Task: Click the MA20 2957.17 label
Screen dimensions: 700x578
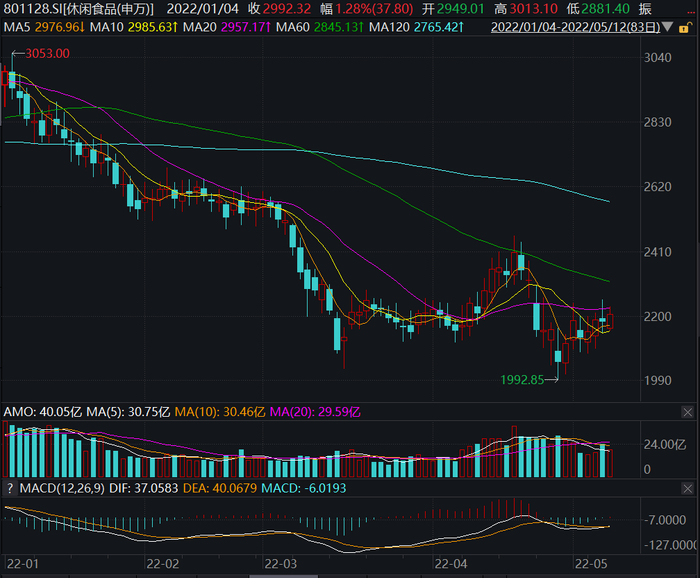Action: pos(227,27)
